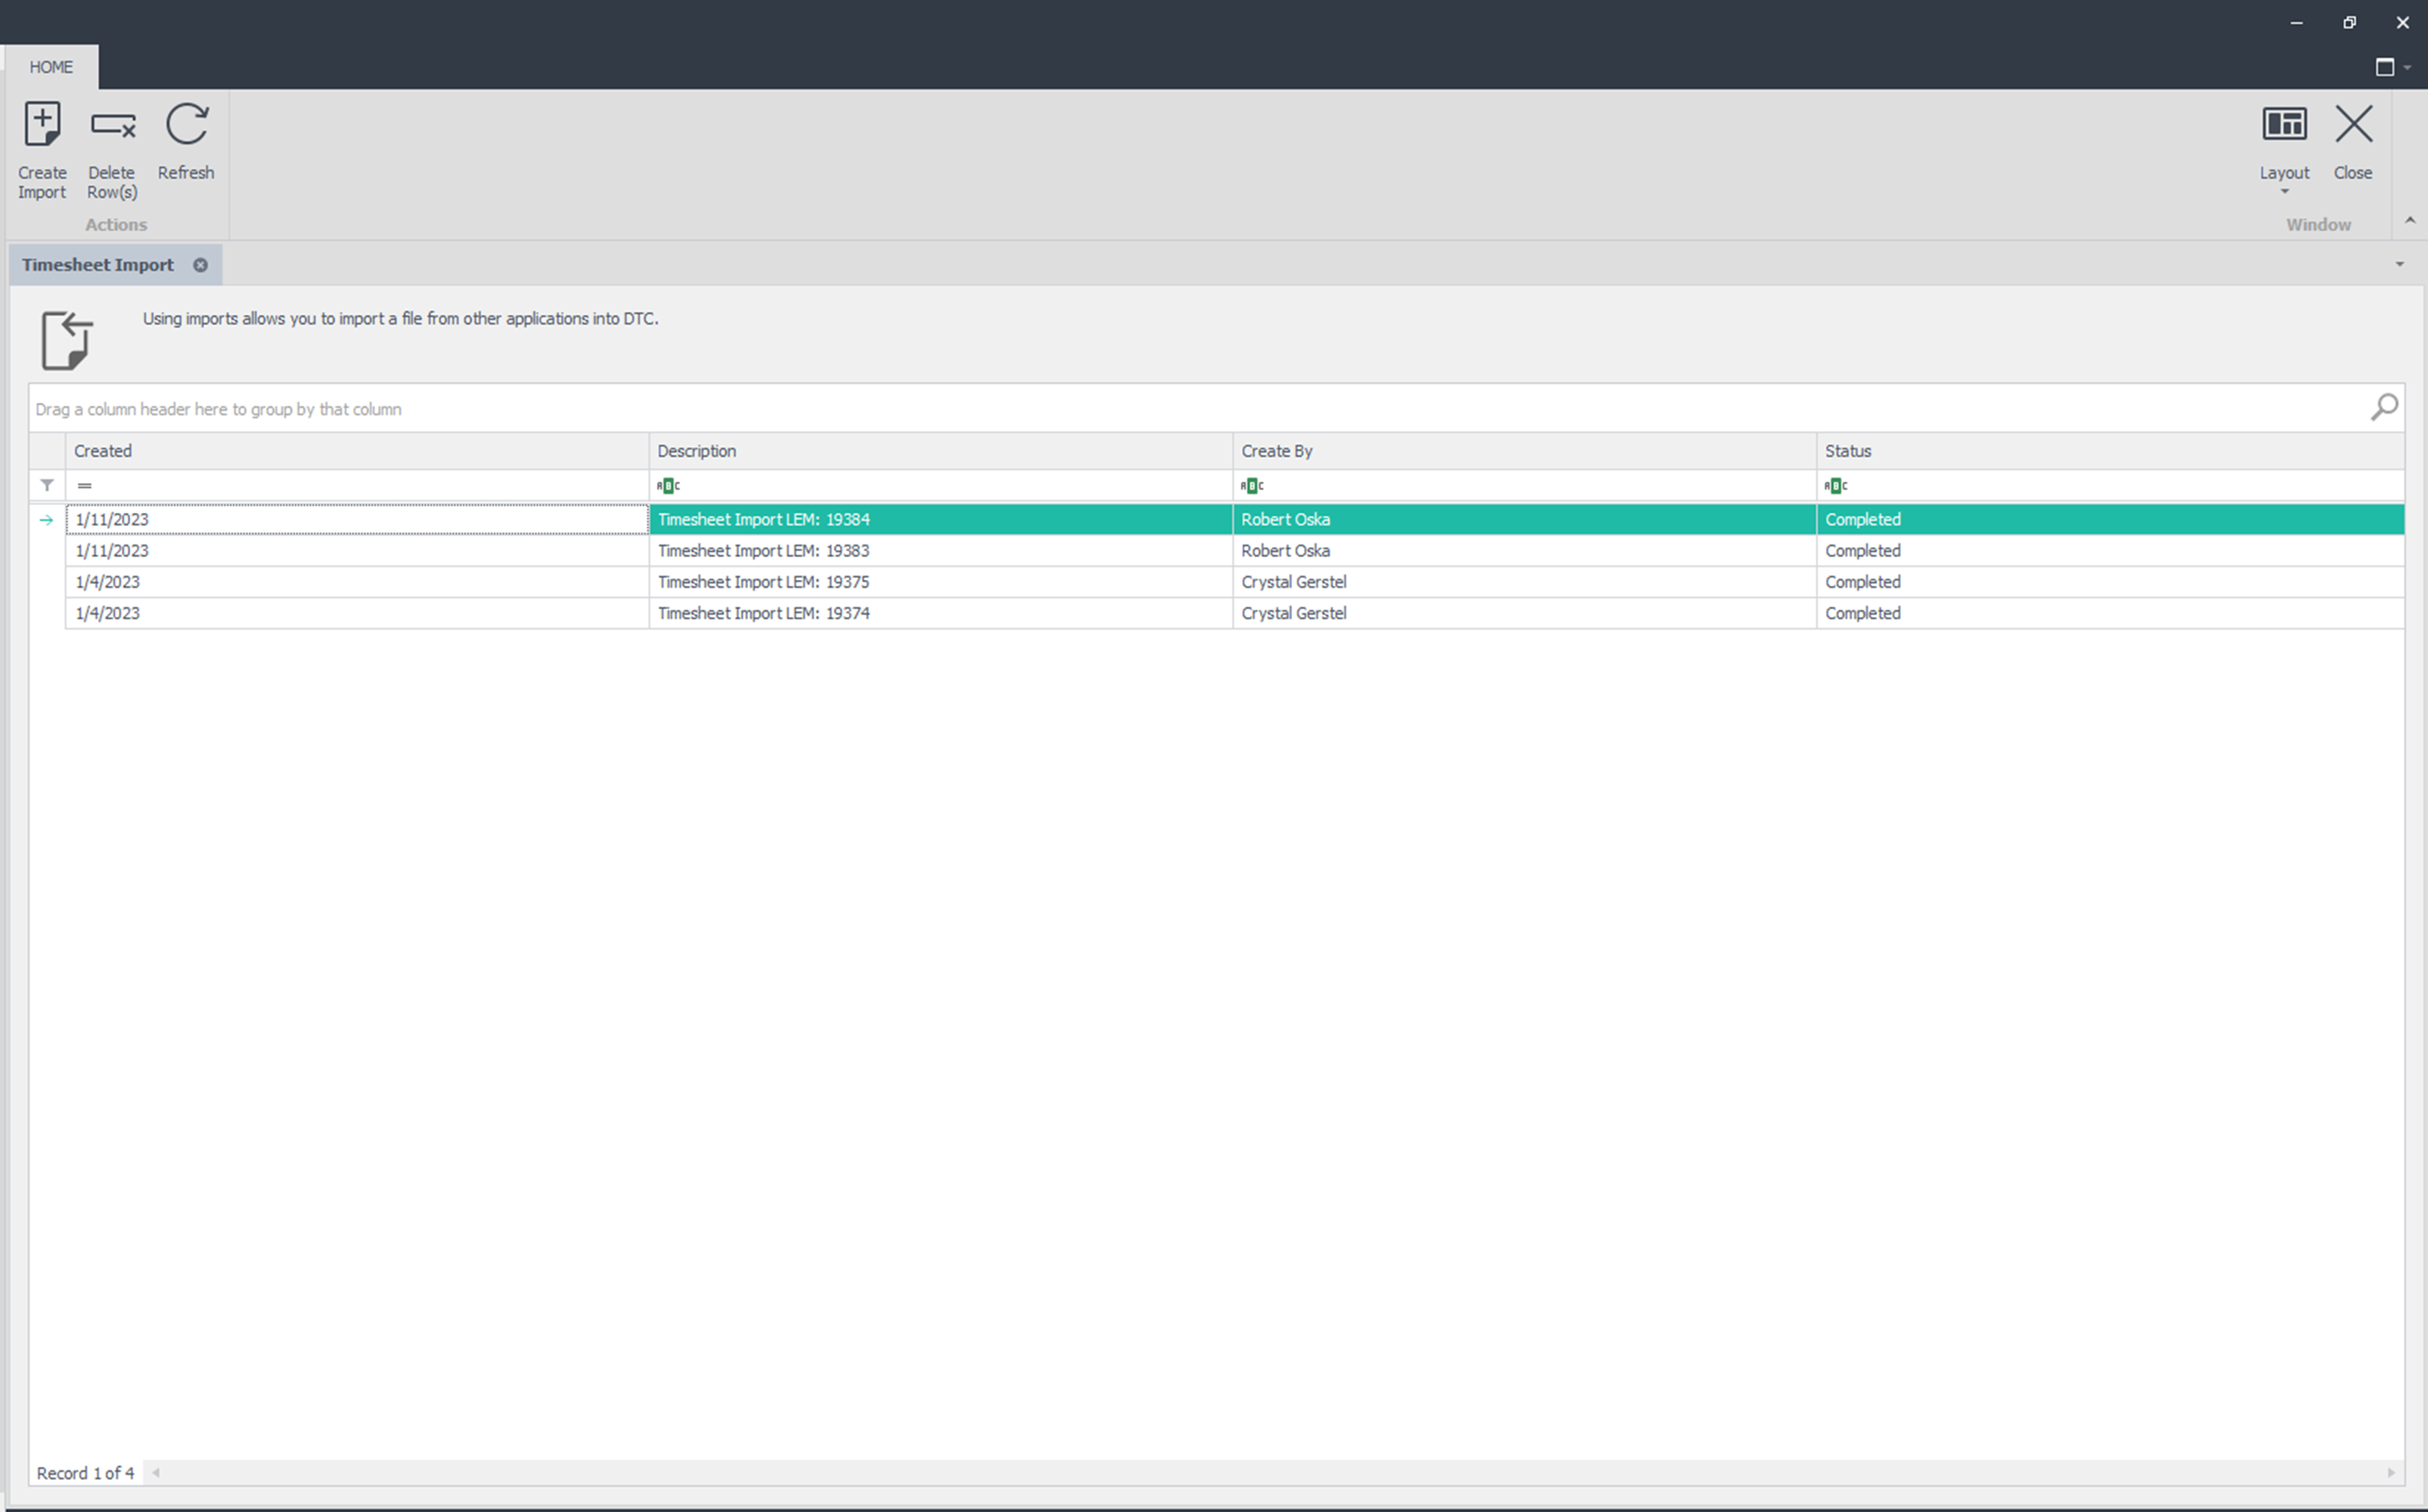The width and height of the screenshot is (2428, 1512).
Task: Open Created column equals filter operator
Action: click(x=85, y=486)
